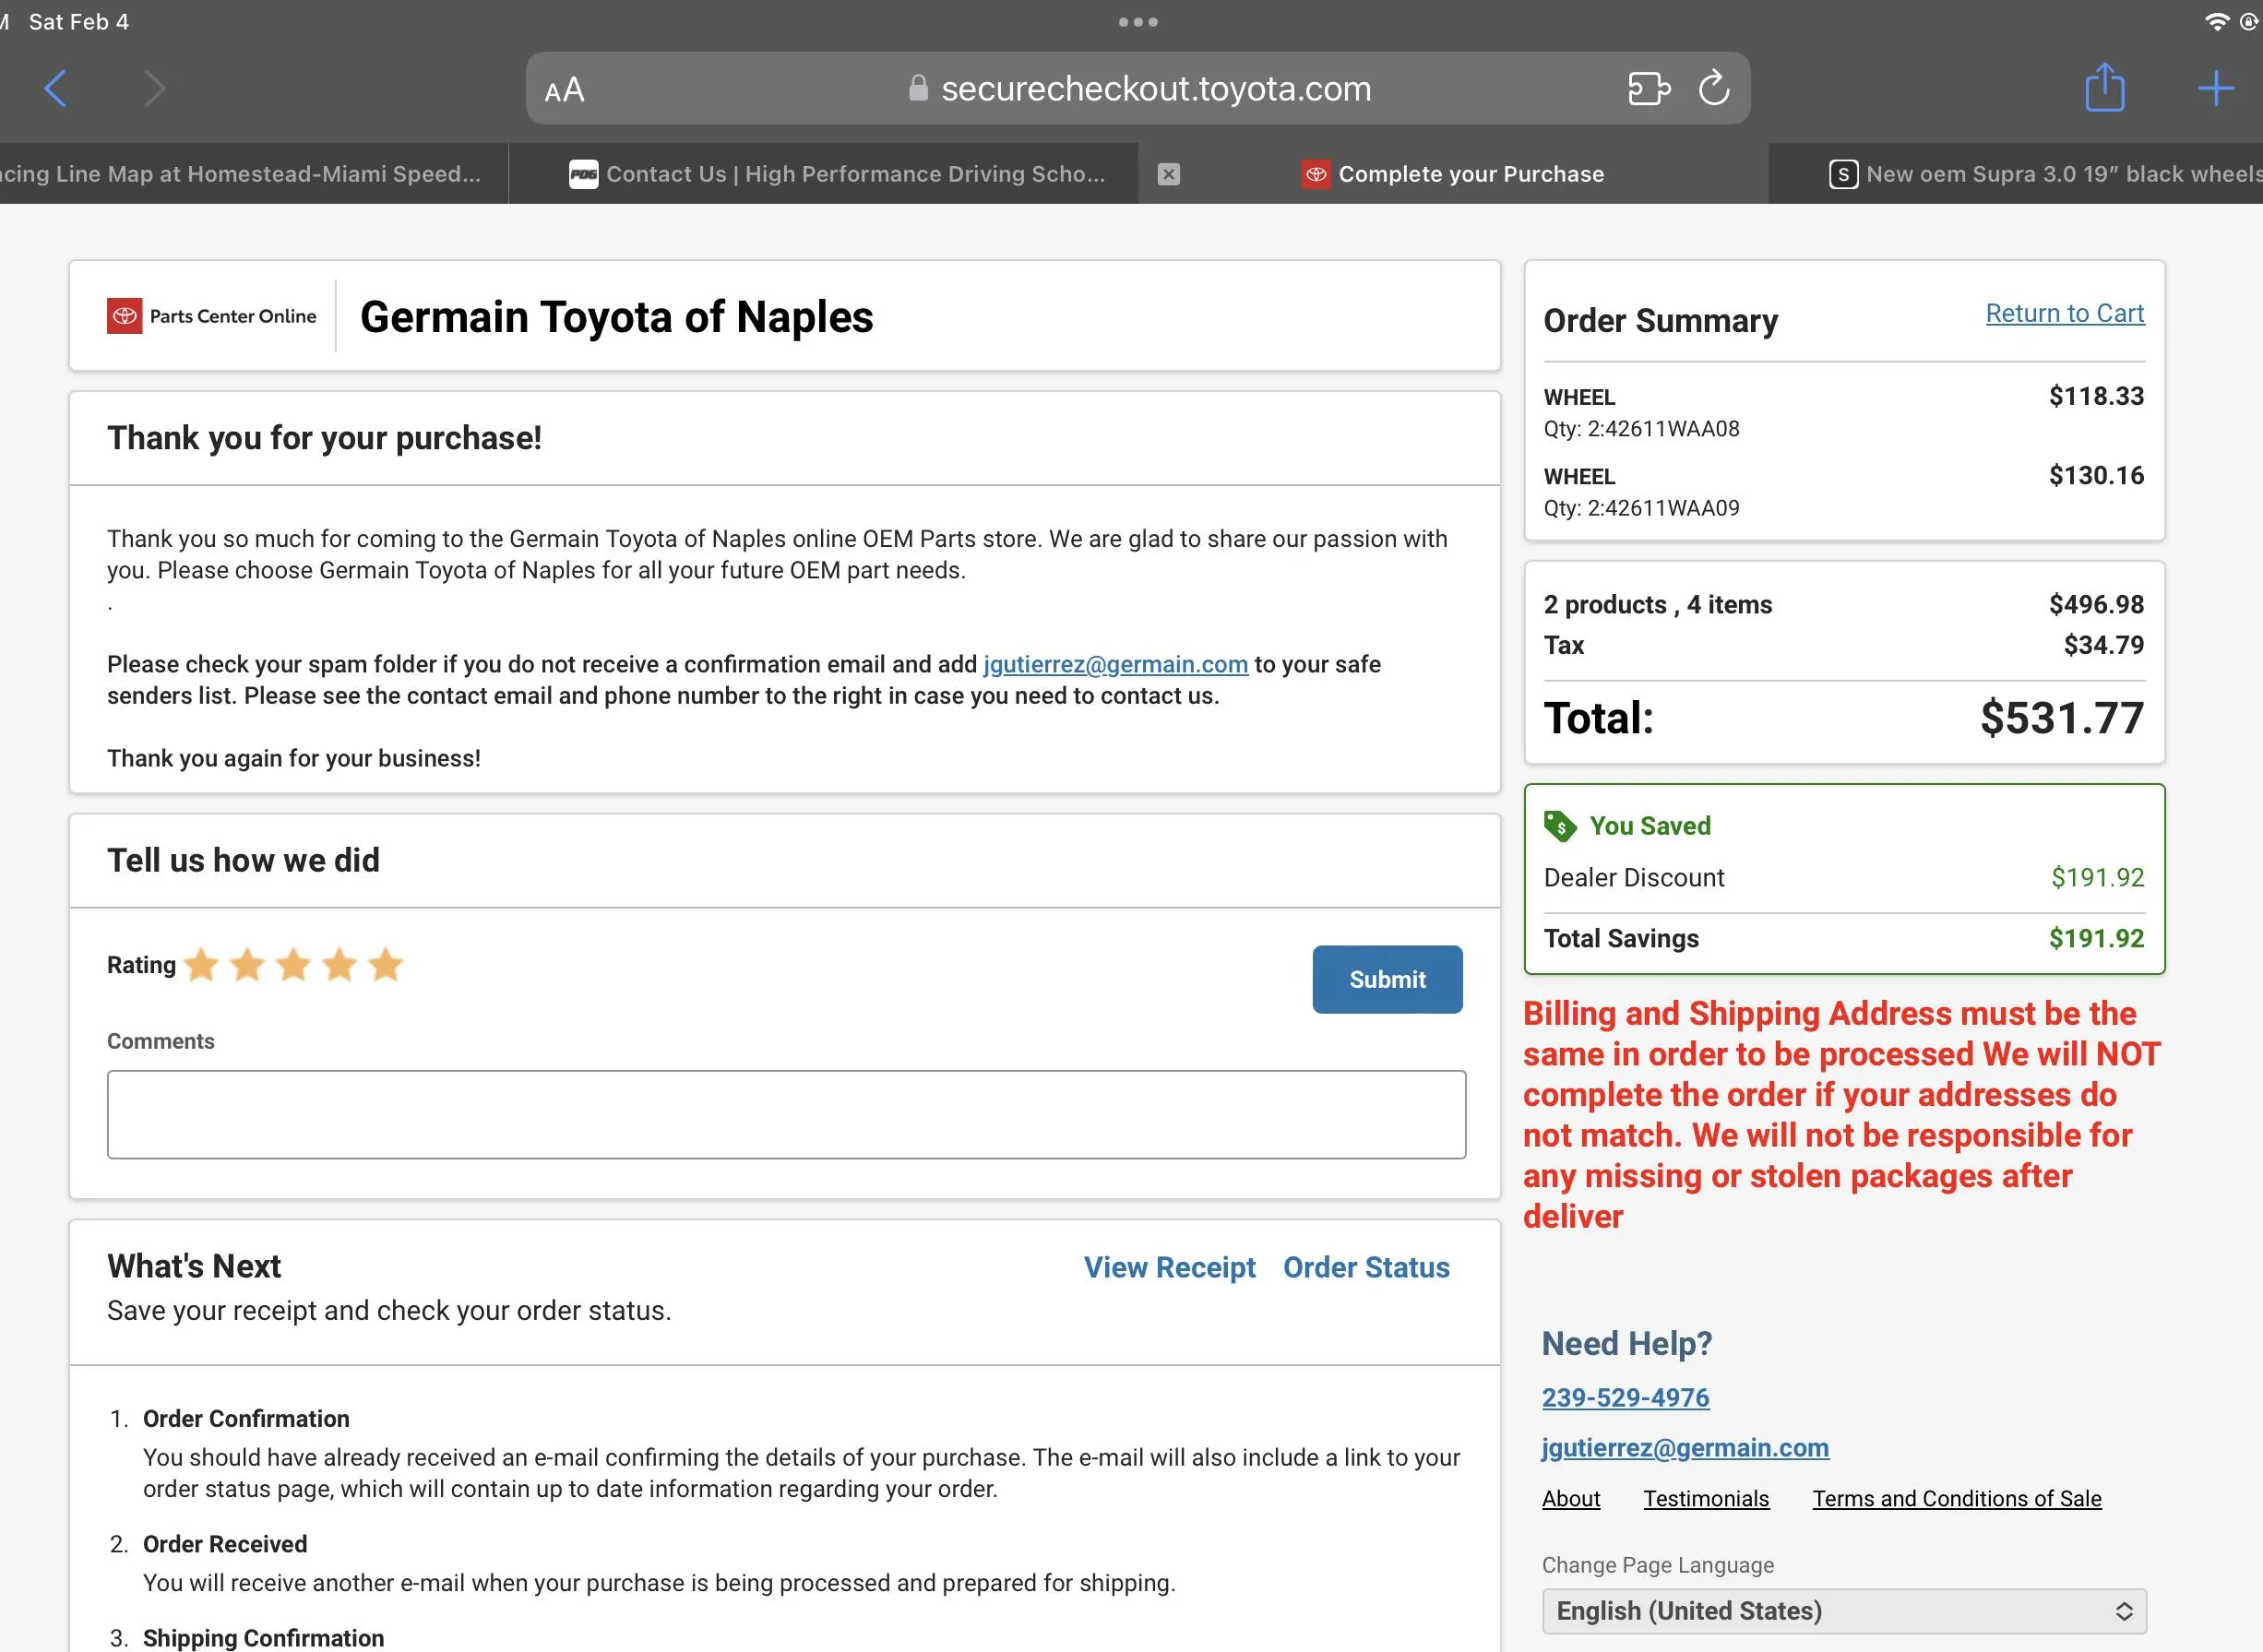Click the "Tell us how we did" heading
This screenshot has width=2263, height=1652.
(x=243, y=860)
